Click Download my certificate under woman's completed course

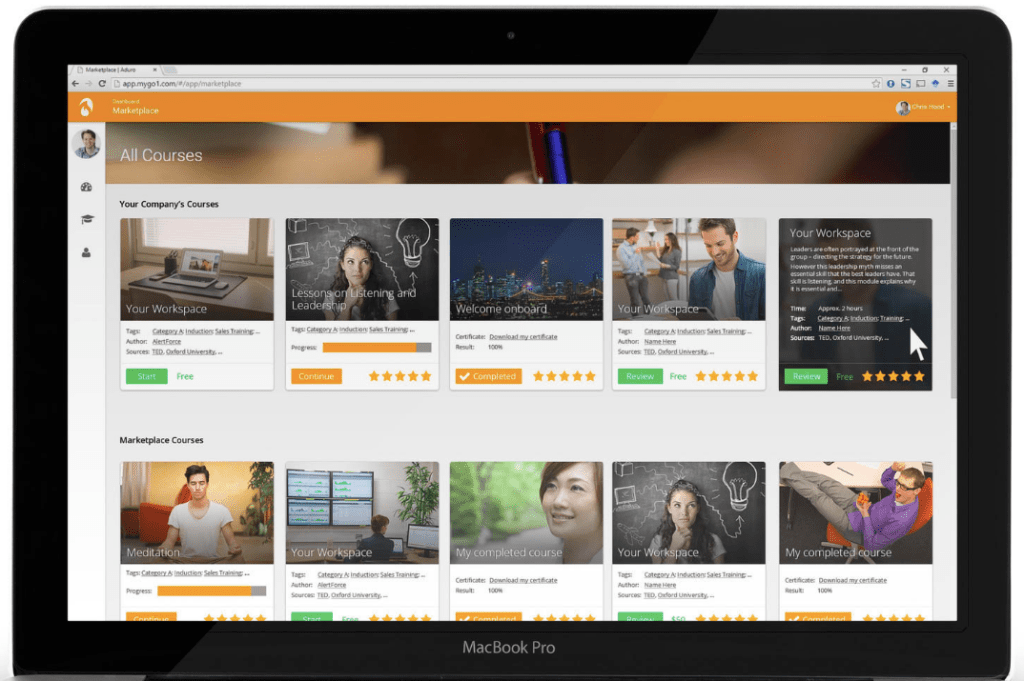(523, 580)
